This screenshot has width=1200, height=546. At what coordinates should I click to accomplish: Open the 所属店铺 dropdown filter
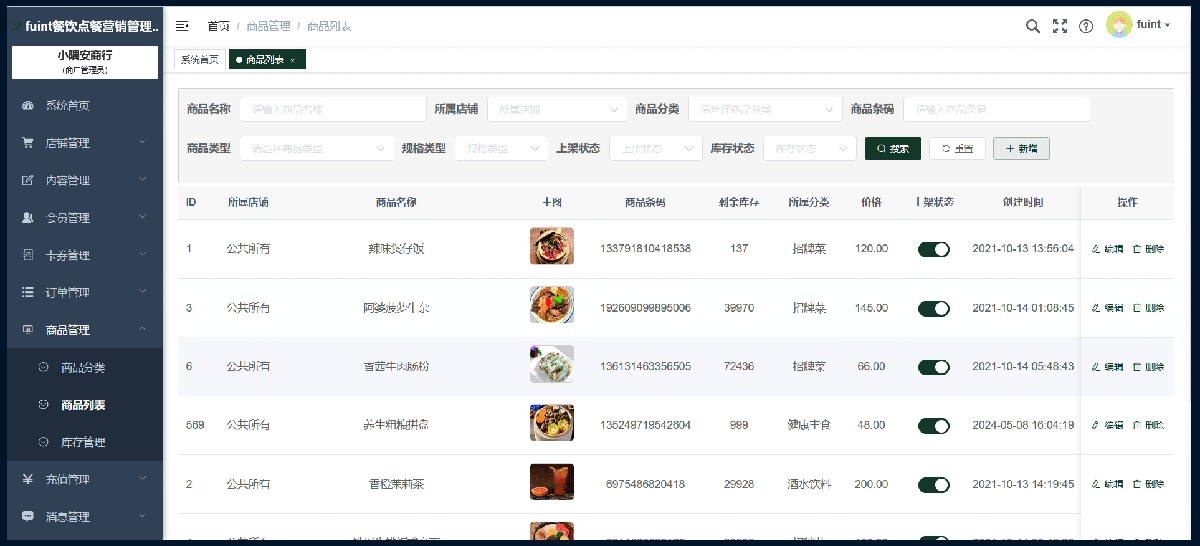point(558,109)
